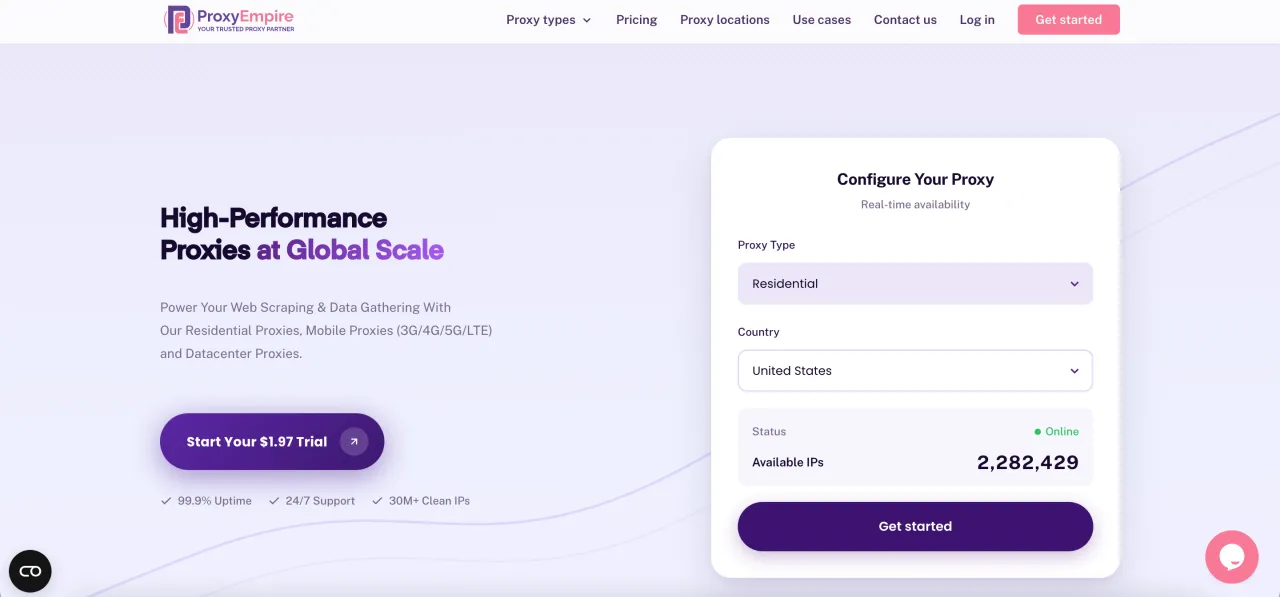Open the Proxy Type Residential dropdown
The image size is (1280, 597).
(915, 284)
